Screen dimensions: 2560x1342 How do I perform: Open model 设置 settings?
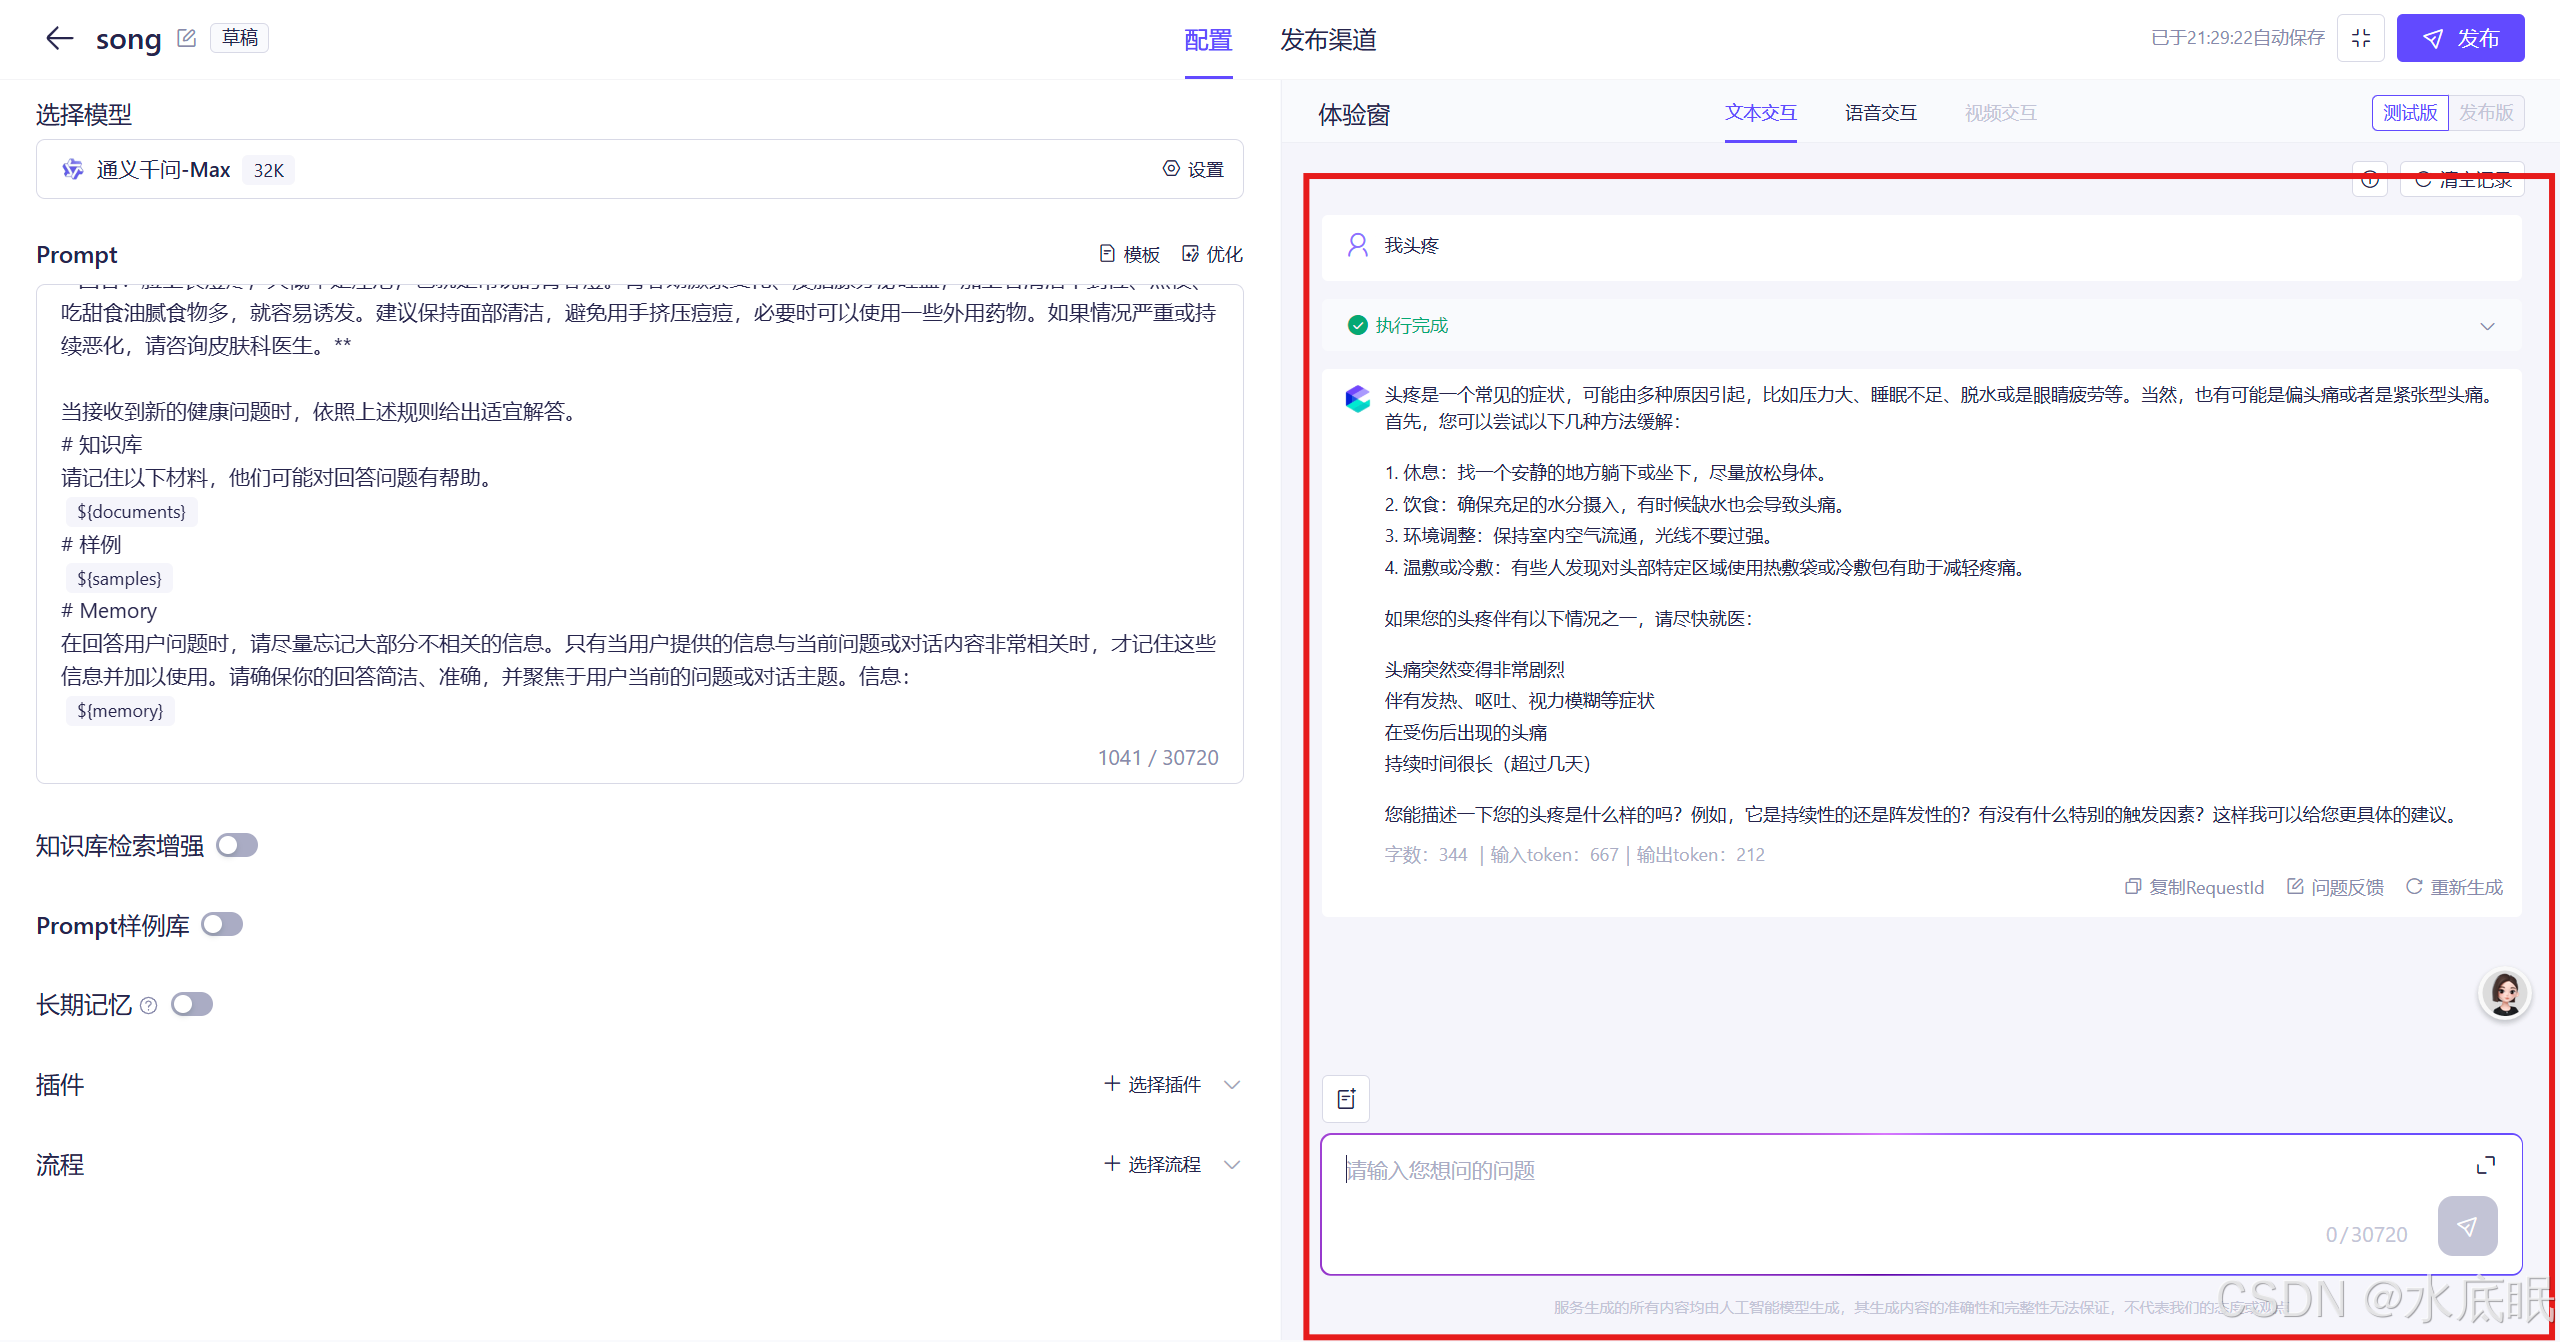pyautogui.click(x=1193, y=169)
